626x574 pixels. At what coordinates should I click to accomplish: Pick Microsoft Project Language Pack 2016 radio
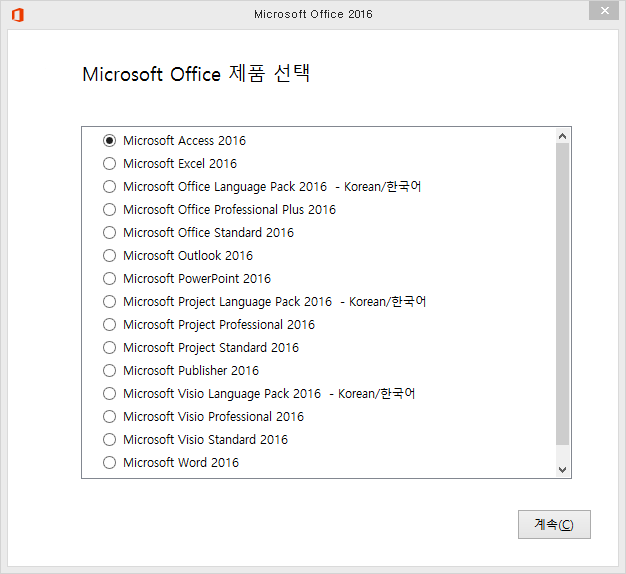pos(109,301)
